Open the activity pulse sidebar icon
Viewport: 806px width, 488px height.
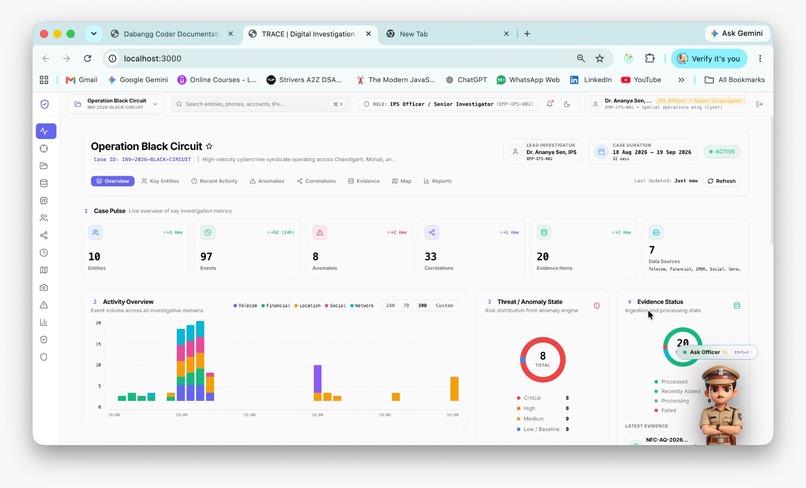pos(46,131)
